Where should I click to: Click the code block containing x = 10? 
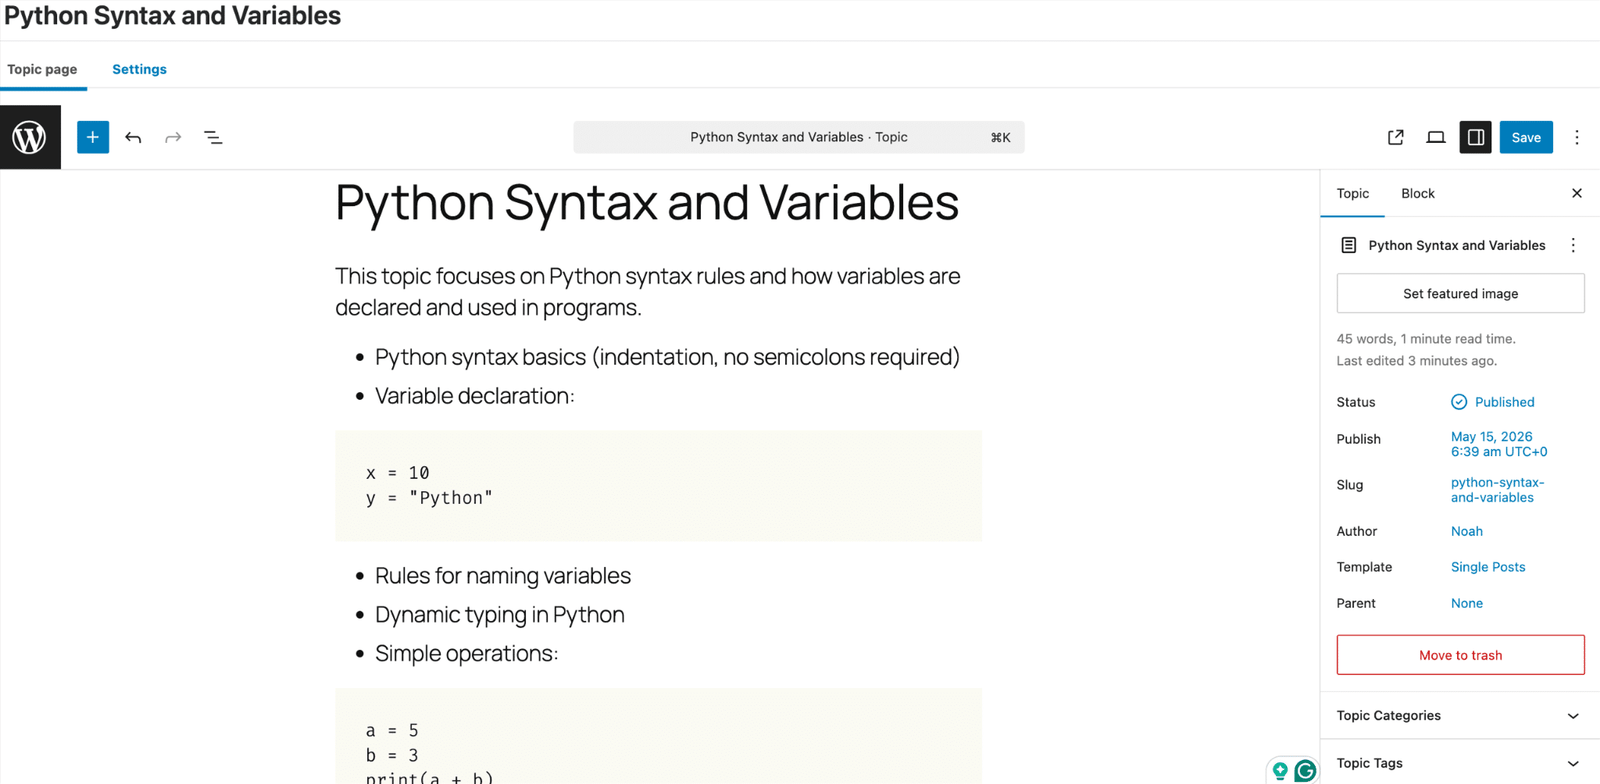(x=659, y=486)
